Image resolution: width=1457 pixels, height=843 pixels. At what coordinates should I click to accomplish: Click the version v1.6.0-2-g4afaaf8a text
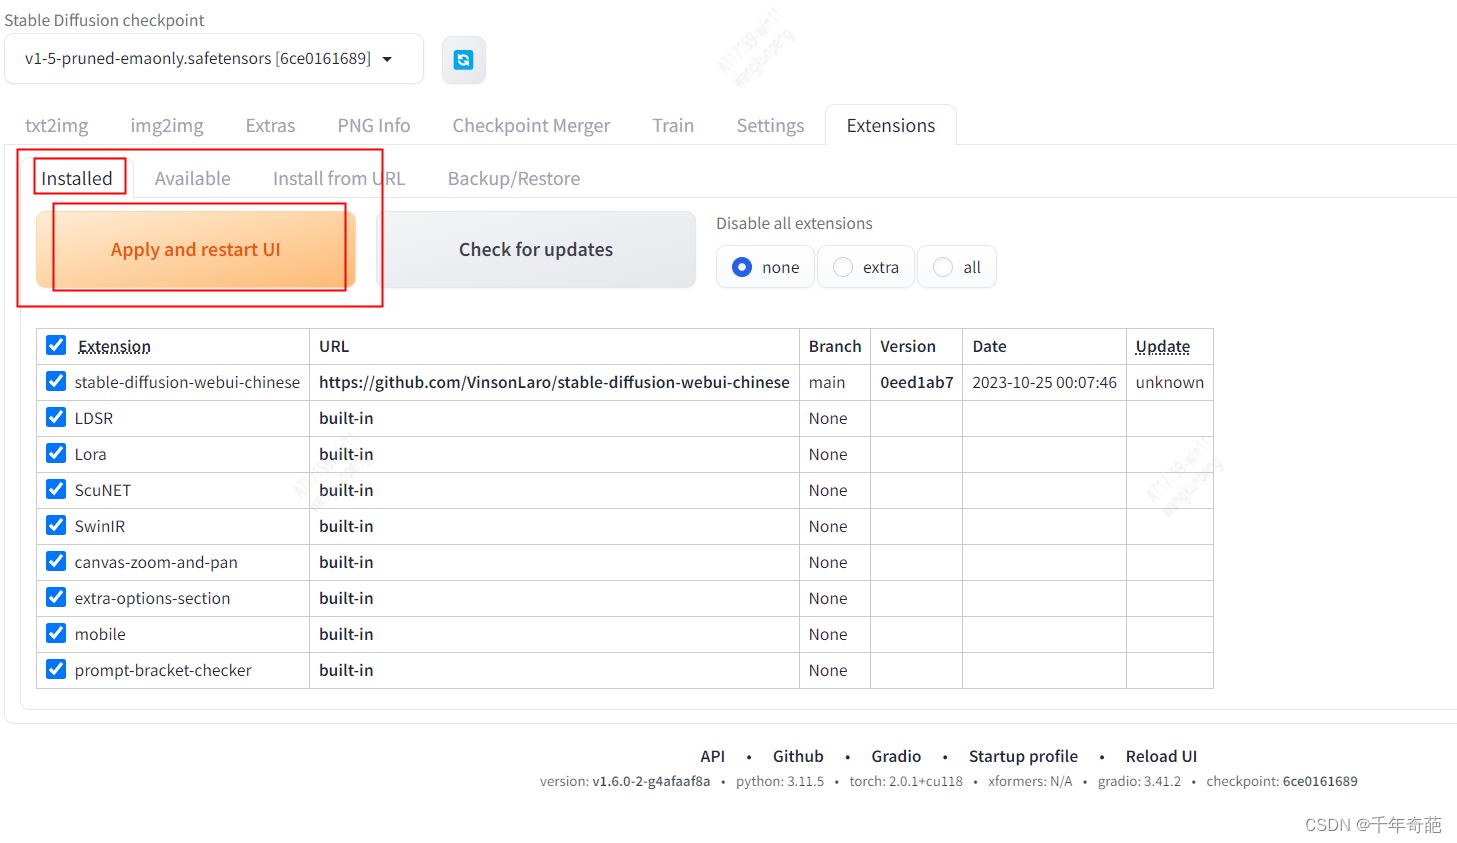[x=625, y=781]
